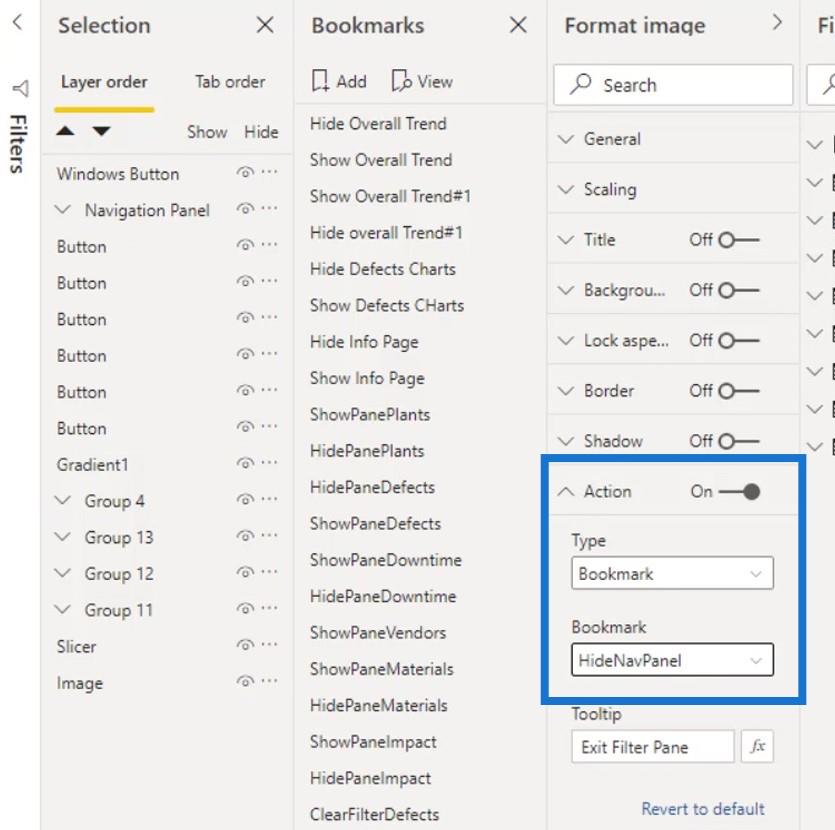Open the bookmark View menu
This screenshot has height=830, width=835.
(422, 81)
